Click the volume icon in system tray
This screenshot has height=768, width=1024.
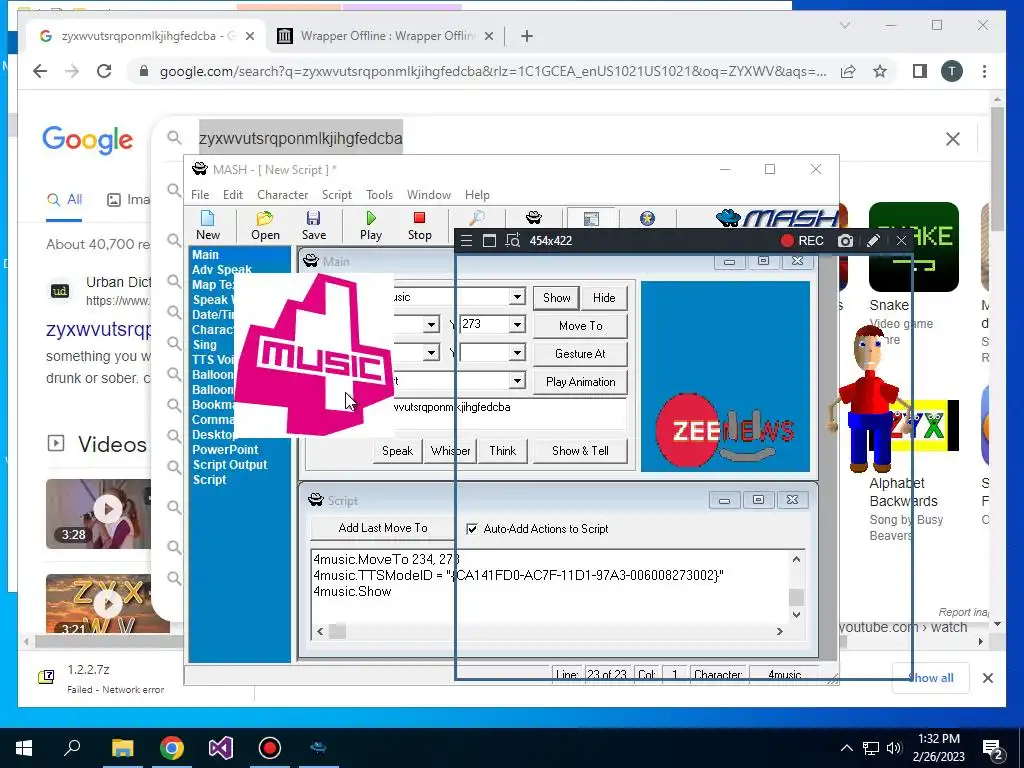pyautogui.click(x=894, y=748)
